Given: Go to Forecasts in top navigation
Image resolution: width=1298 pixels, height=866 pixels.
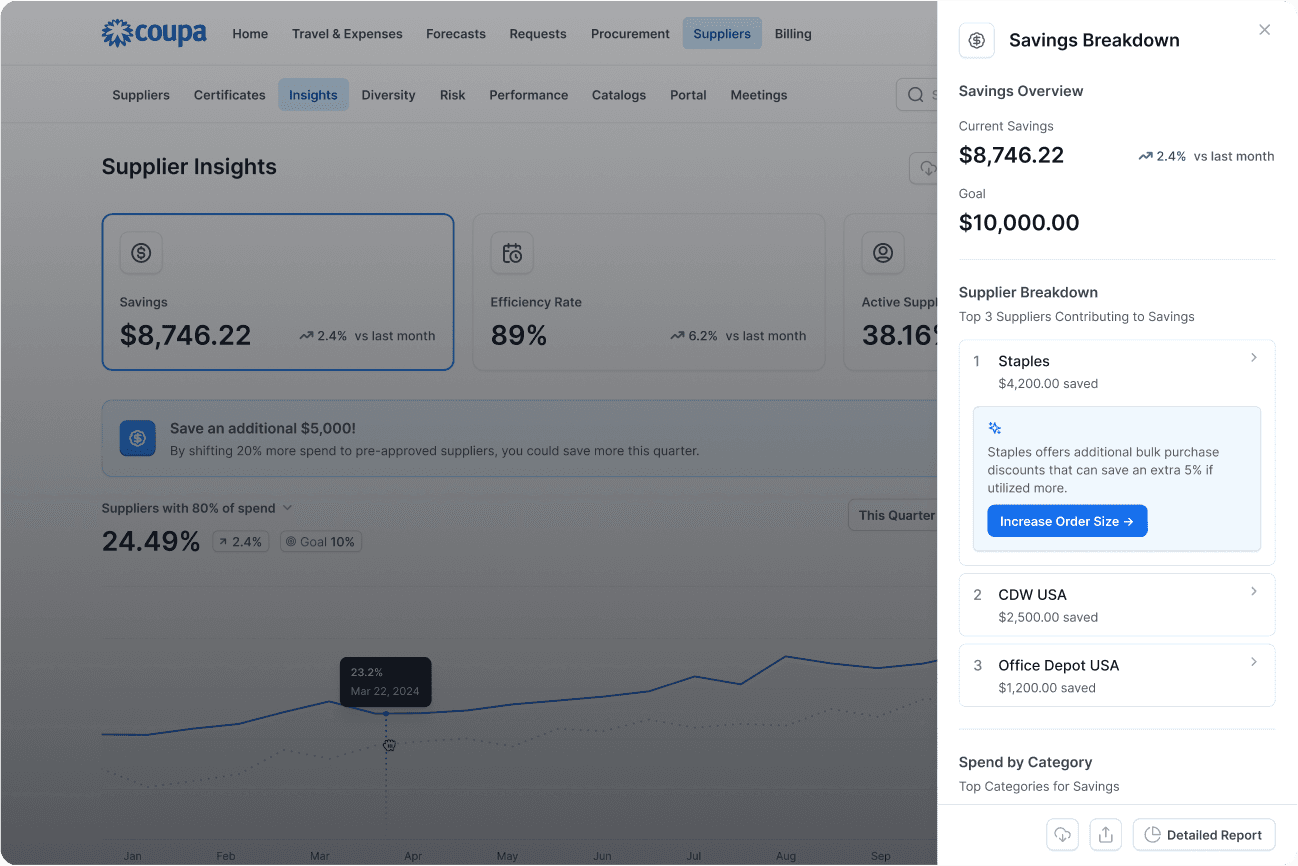Looking at the screenshot, I should pyautogui.click(x=456, y=34).
